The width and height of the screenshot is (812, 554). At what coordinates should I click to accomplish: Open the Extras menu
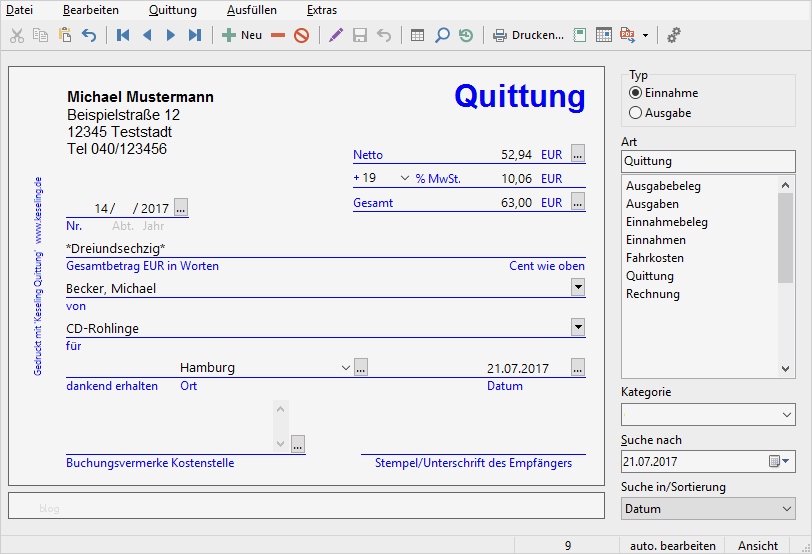click(322, 10)
